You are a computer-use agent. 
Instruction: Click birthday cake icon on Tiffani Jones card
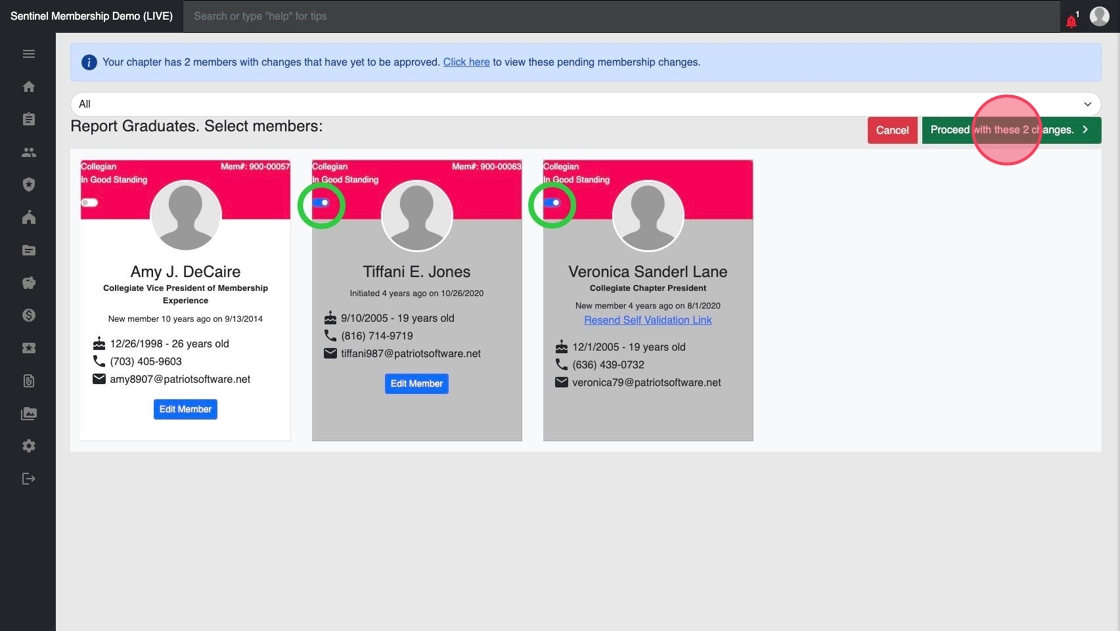(330, 317)
